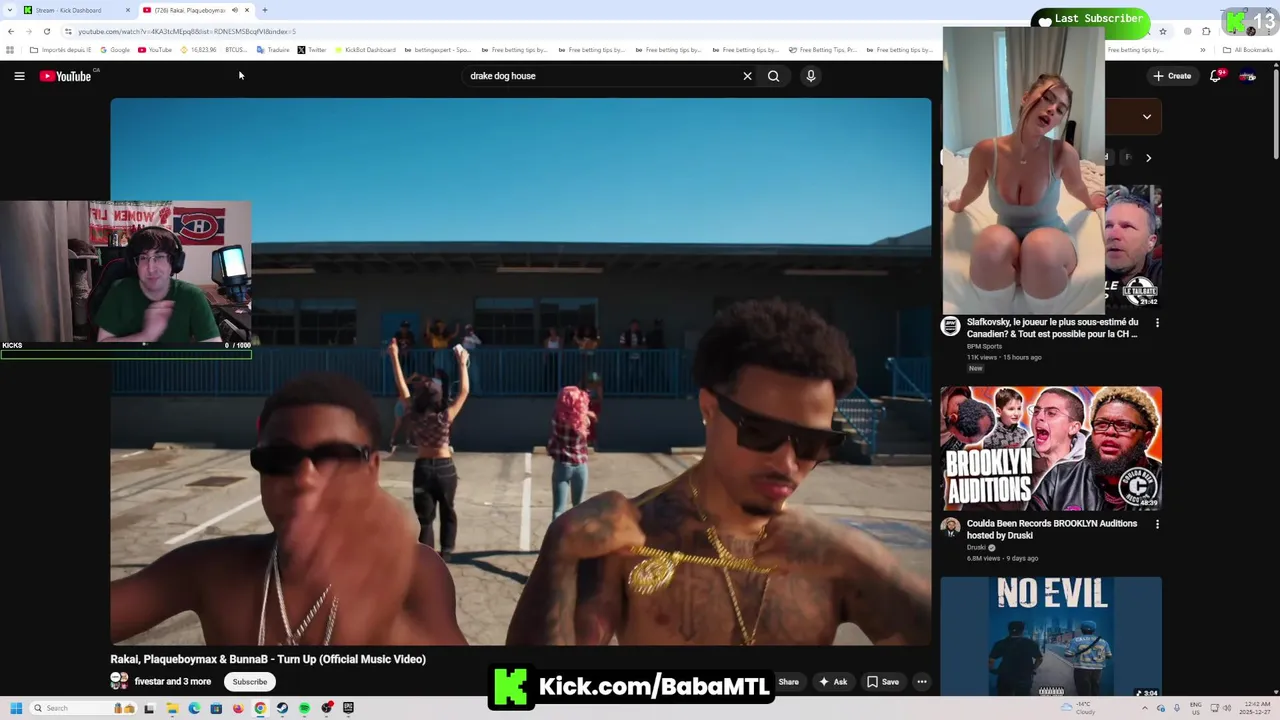Open Spotify from the taskbar
Image resolution: width=1280 pixels, height=720 pixels.
pos(304,708)
